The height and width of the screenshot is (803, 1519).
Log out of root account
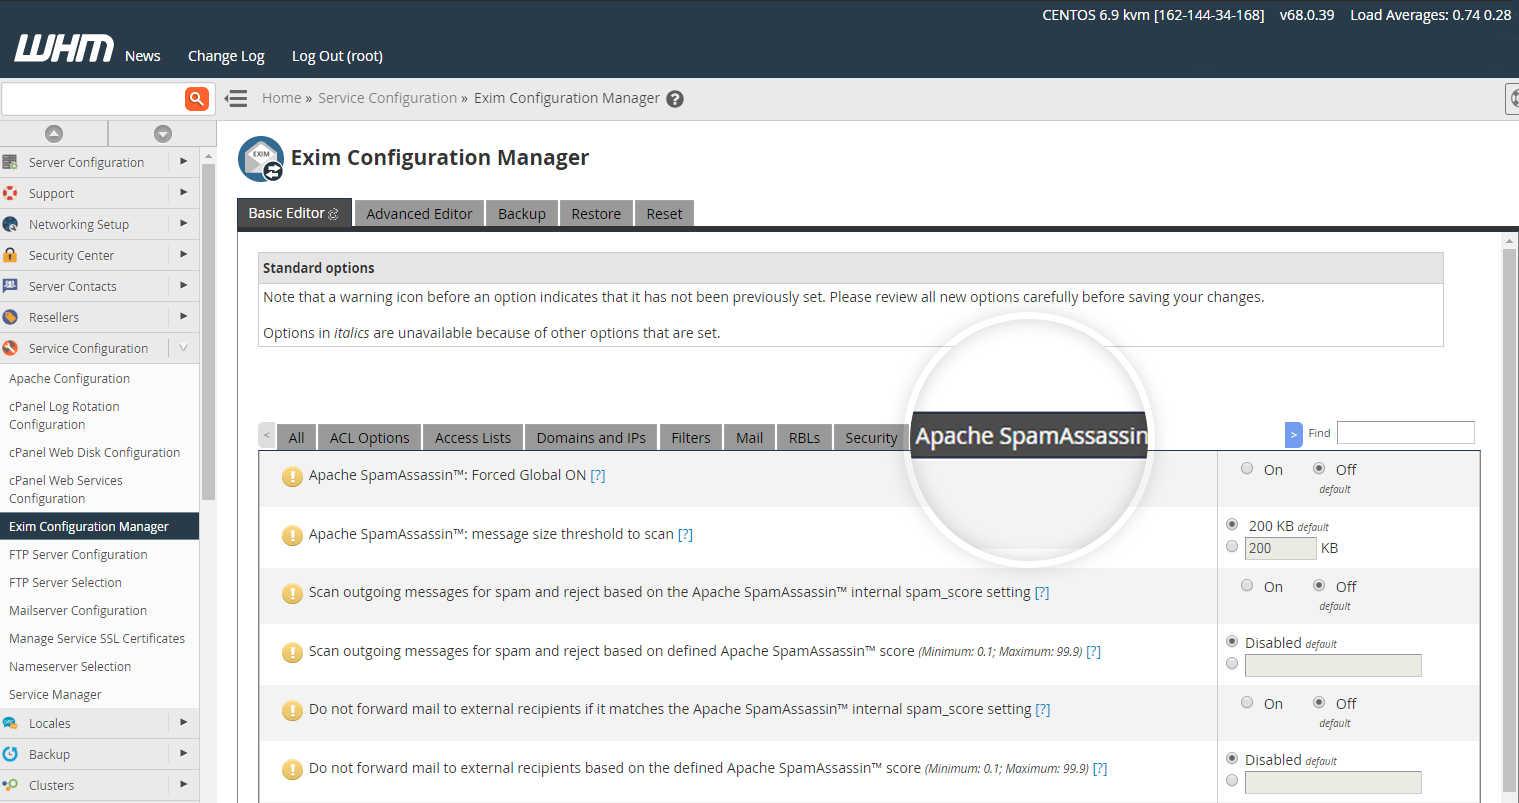click(337, 56)
